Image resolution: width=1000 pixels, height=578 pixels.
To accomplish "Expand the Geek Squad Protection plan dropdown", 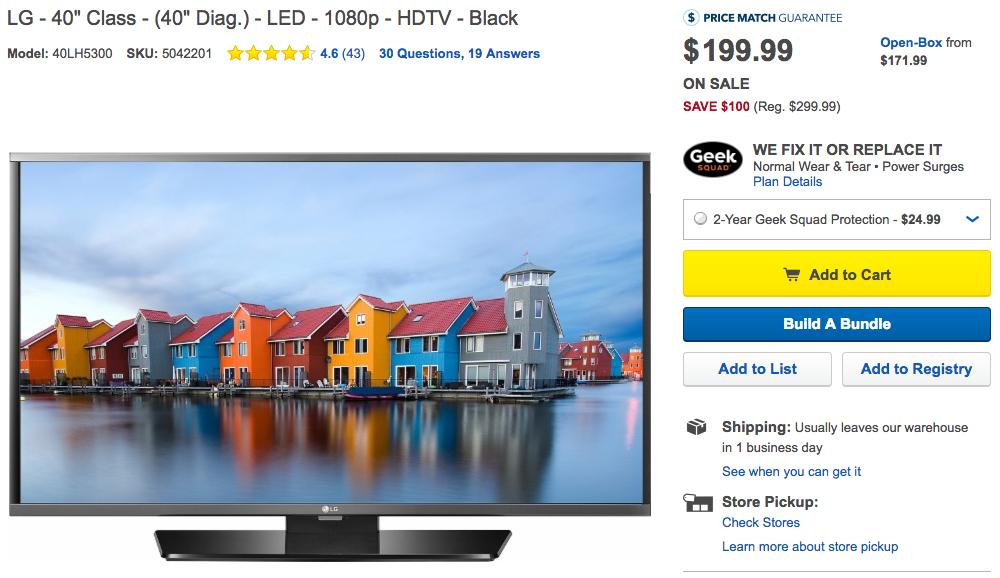I will tap(972, 219).
